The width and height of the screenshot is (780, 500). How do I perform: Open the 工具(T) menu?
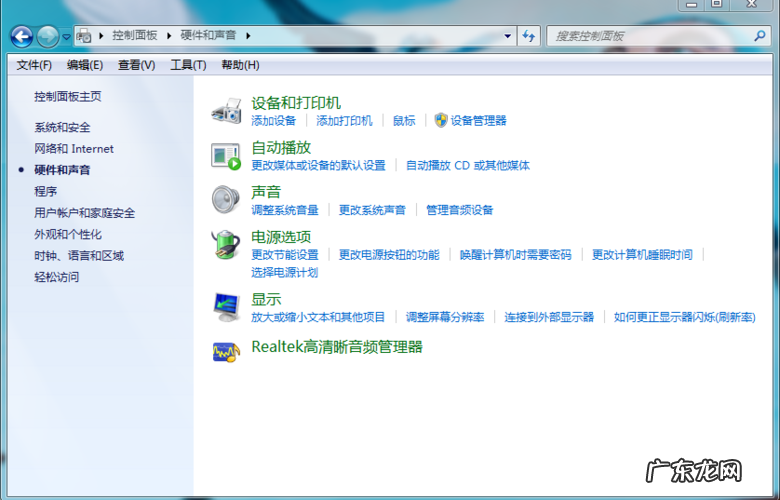click(x=188, y=65)
